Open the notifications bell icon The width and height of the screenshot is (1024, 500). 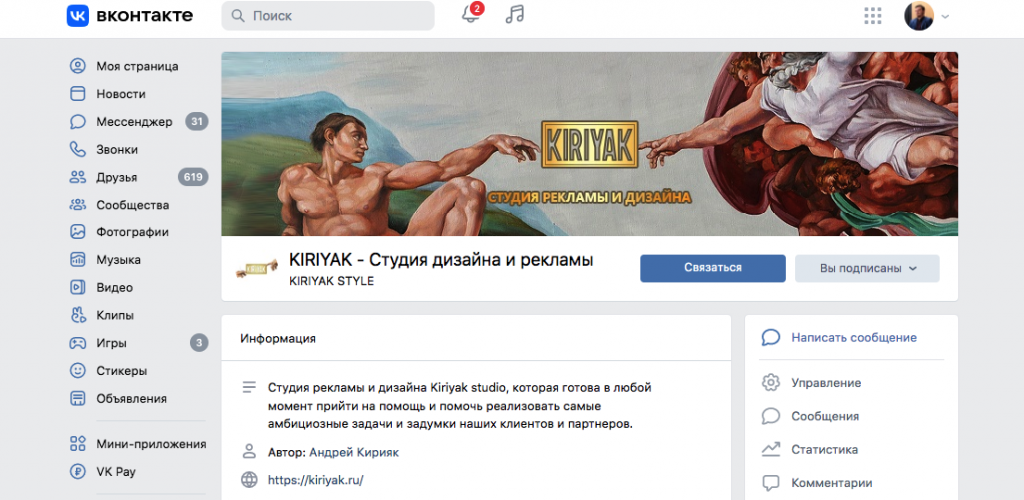point(470,14)
